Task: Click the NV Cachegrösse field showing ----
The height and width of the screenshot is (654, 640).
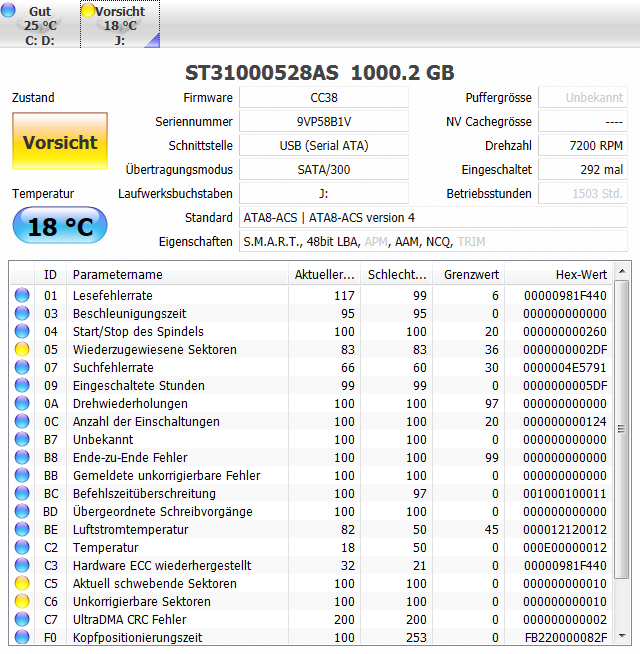Action: tap(583, 122)
